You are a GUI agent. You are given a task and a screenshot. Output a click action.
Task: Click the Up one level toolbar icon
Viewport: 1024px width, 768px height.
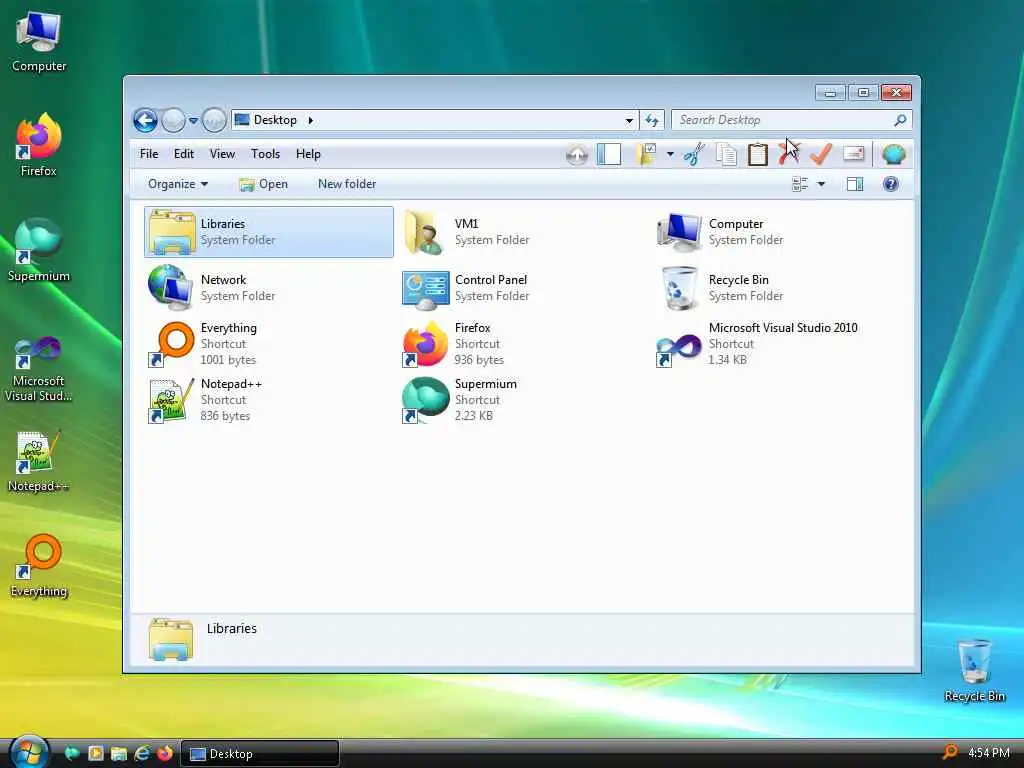577,155
